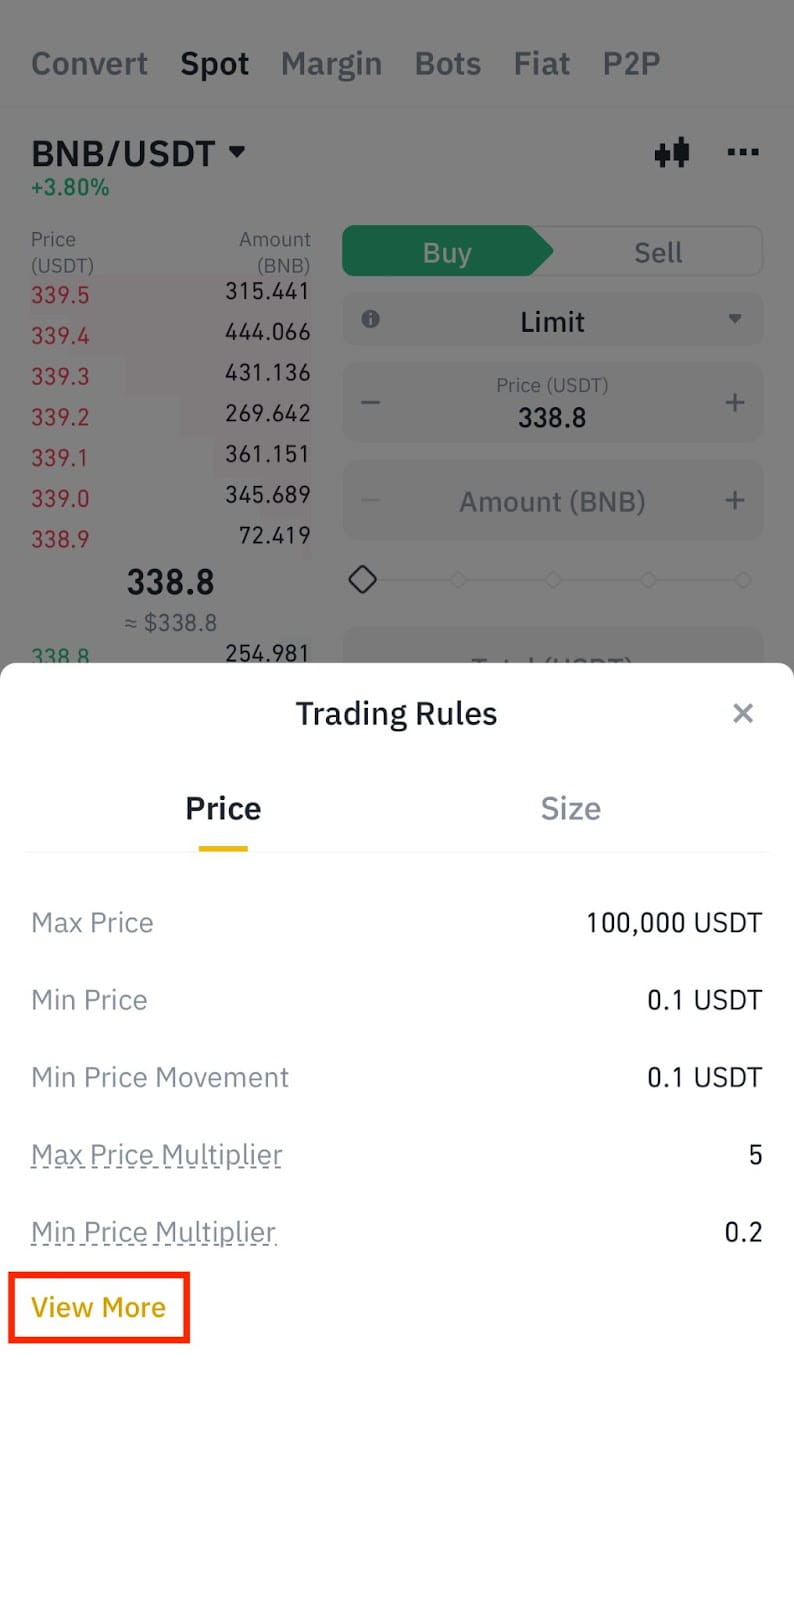Click the View More link
The width and height of the screenshot is (794, 1600).
[x=98, y=1307]
